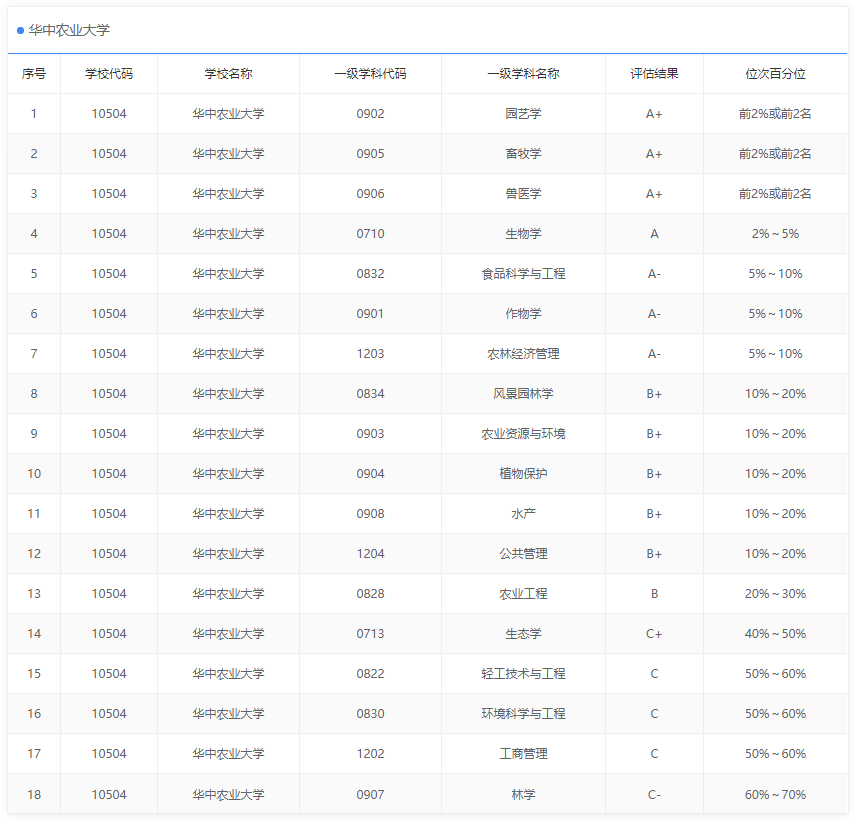Click the A+ grade in 园艺学 row
855x820 pixels.
pyautogui.click(x=654, y=113)
